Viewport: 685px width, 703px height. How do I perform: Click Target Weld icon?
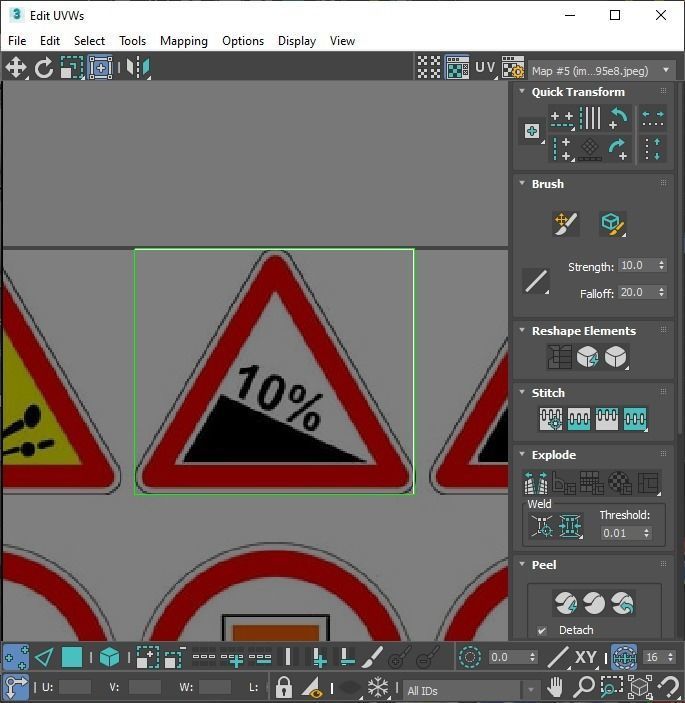(542, 525)
